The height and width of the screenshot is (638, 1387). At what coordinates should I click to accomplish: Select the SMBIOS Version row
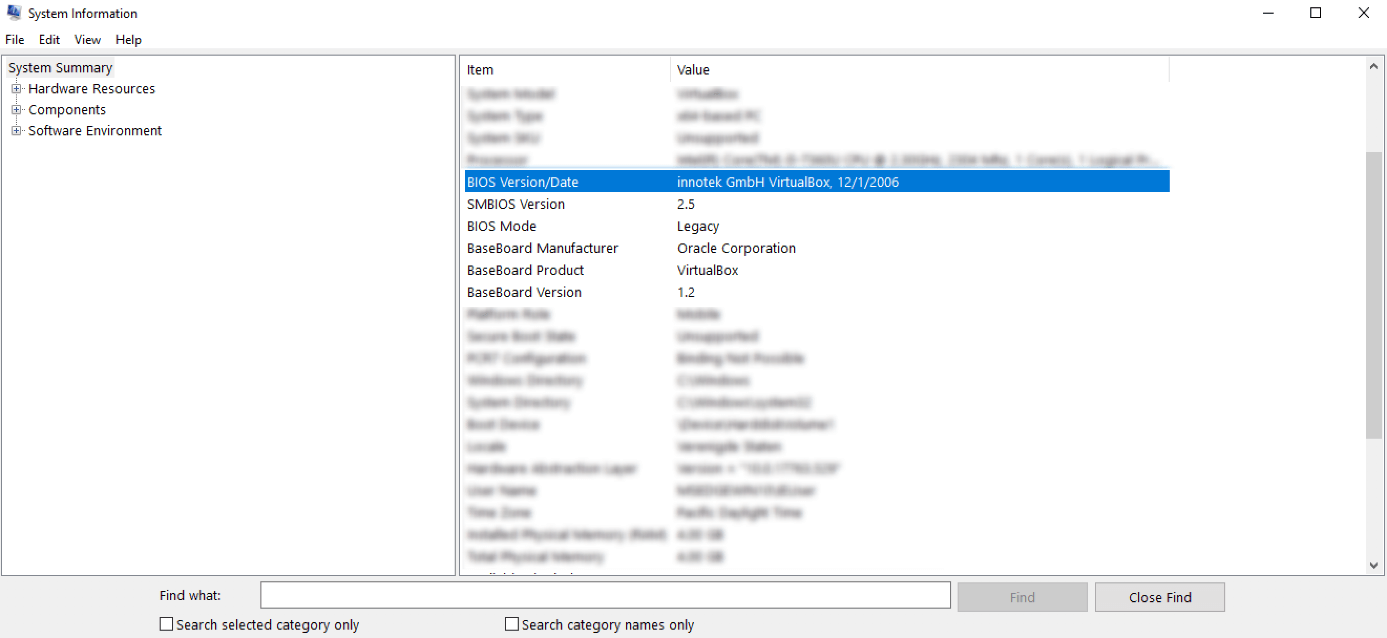tap(516, 204)
